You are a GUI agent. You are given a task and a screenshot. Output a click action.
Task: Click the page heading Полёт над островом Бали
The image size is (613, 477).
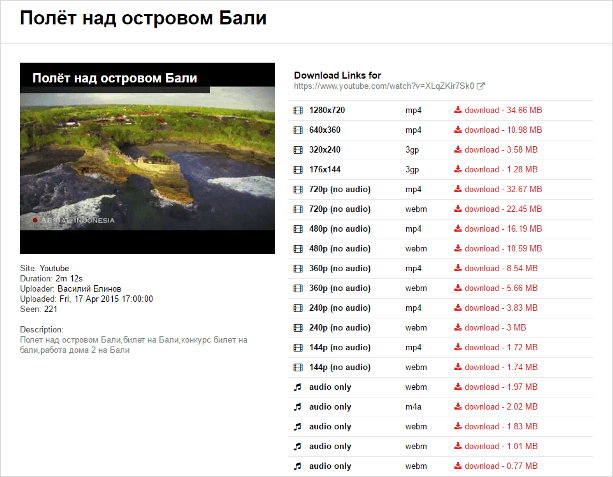pyautogui.click(x=143, y=18)
